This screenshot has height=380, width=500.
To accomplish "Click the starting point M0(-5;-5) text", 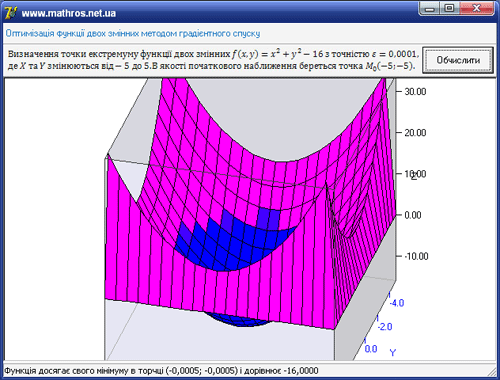I will pyautogui.click(x=390, y=66).
